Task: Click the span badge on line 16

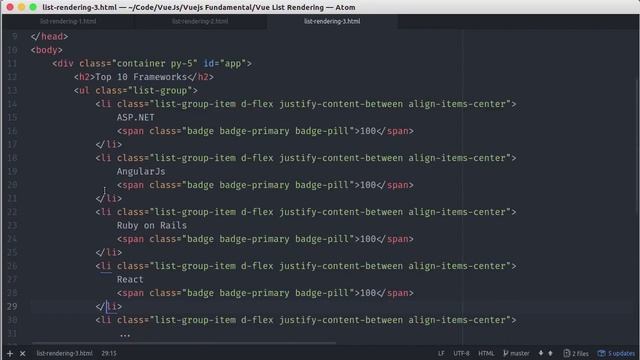Action: (265, 131)
